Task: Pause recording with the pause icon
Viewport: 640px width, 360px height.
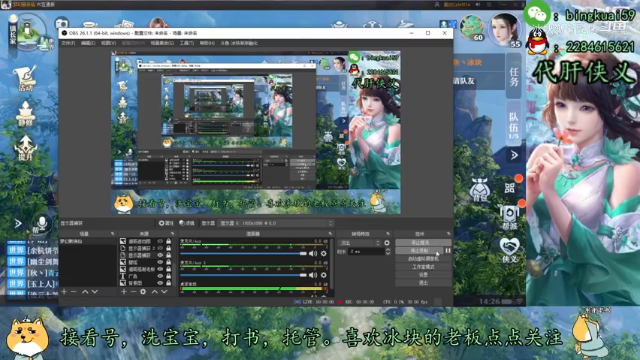Action: coord(448,251)
